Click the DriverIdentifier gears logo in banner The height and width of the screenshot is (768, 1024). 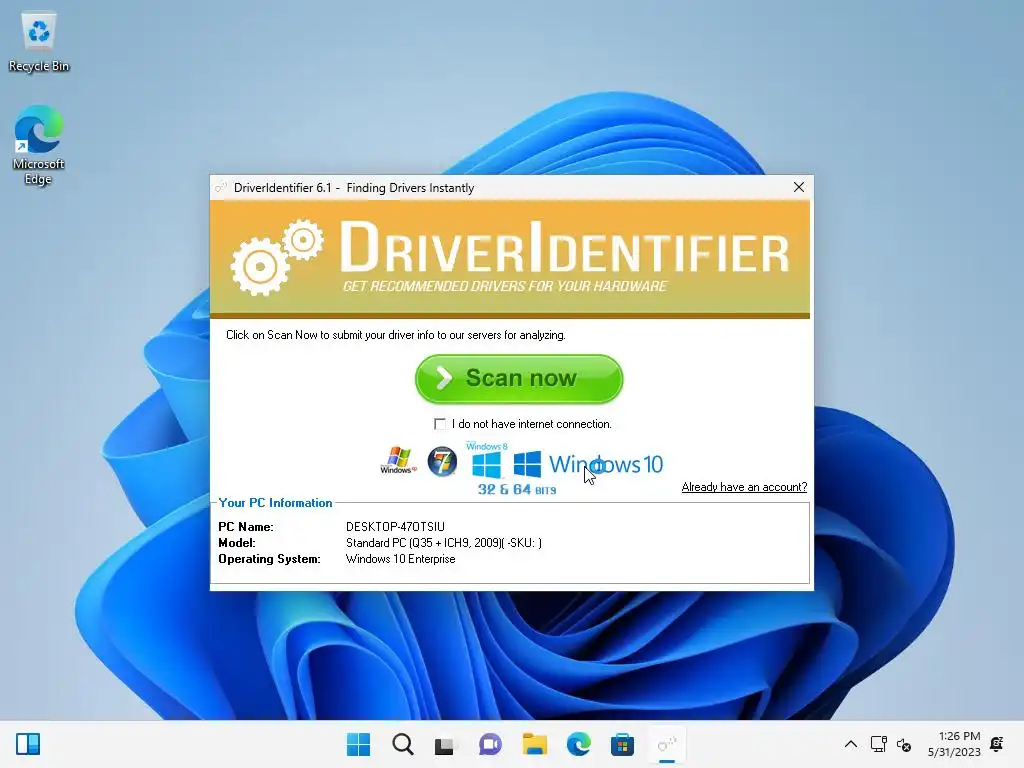tap(277, 257)
